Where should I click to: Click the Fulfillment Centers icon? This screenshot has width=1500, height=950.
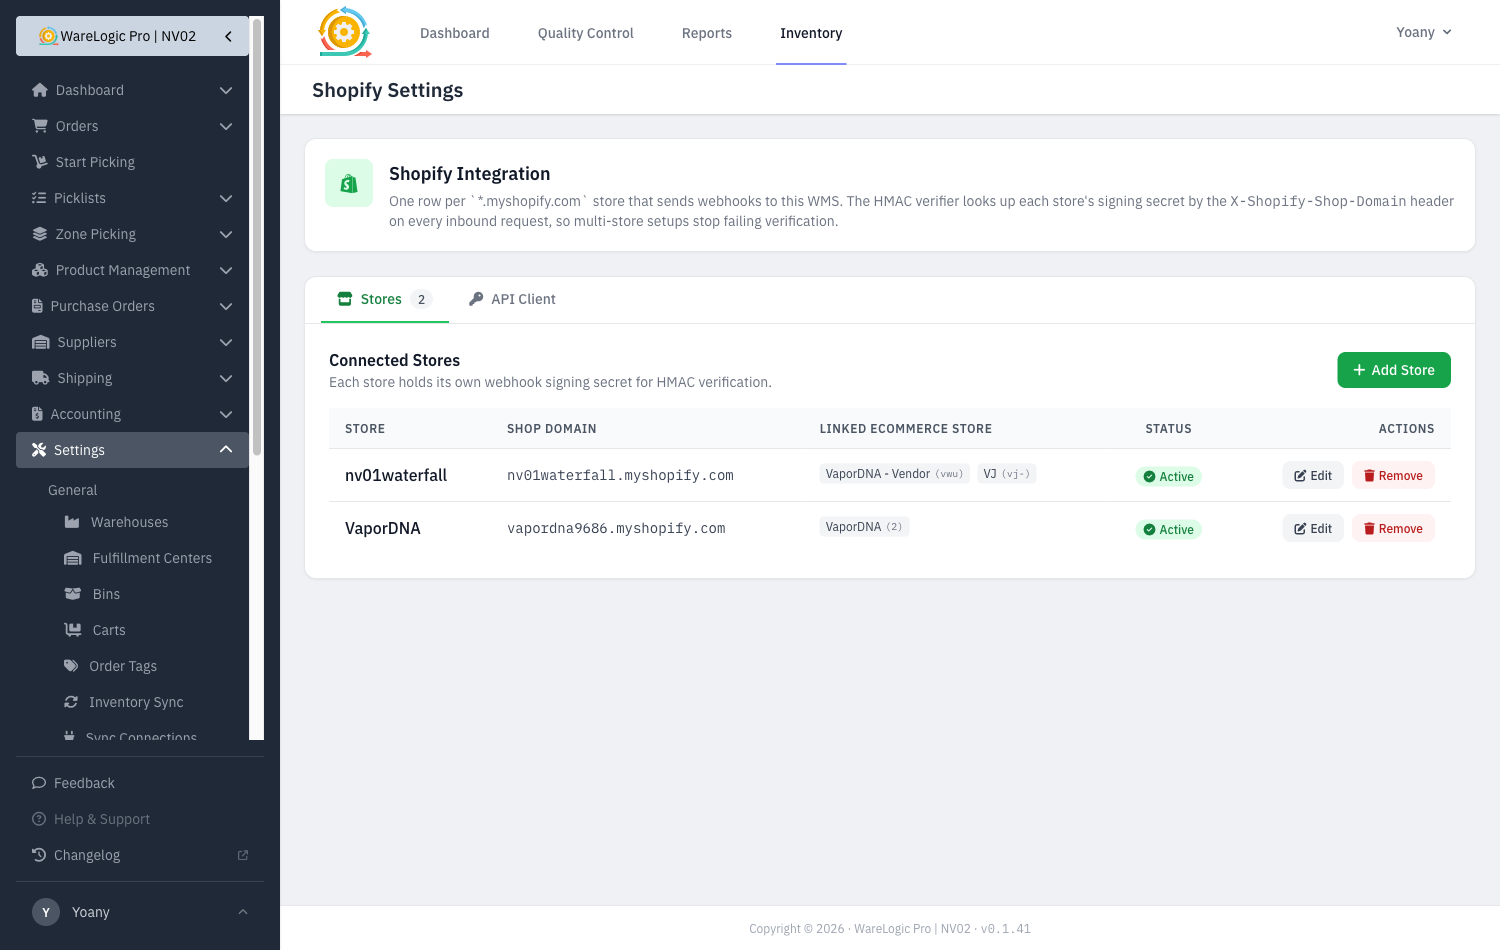click(x=73, y=558)
